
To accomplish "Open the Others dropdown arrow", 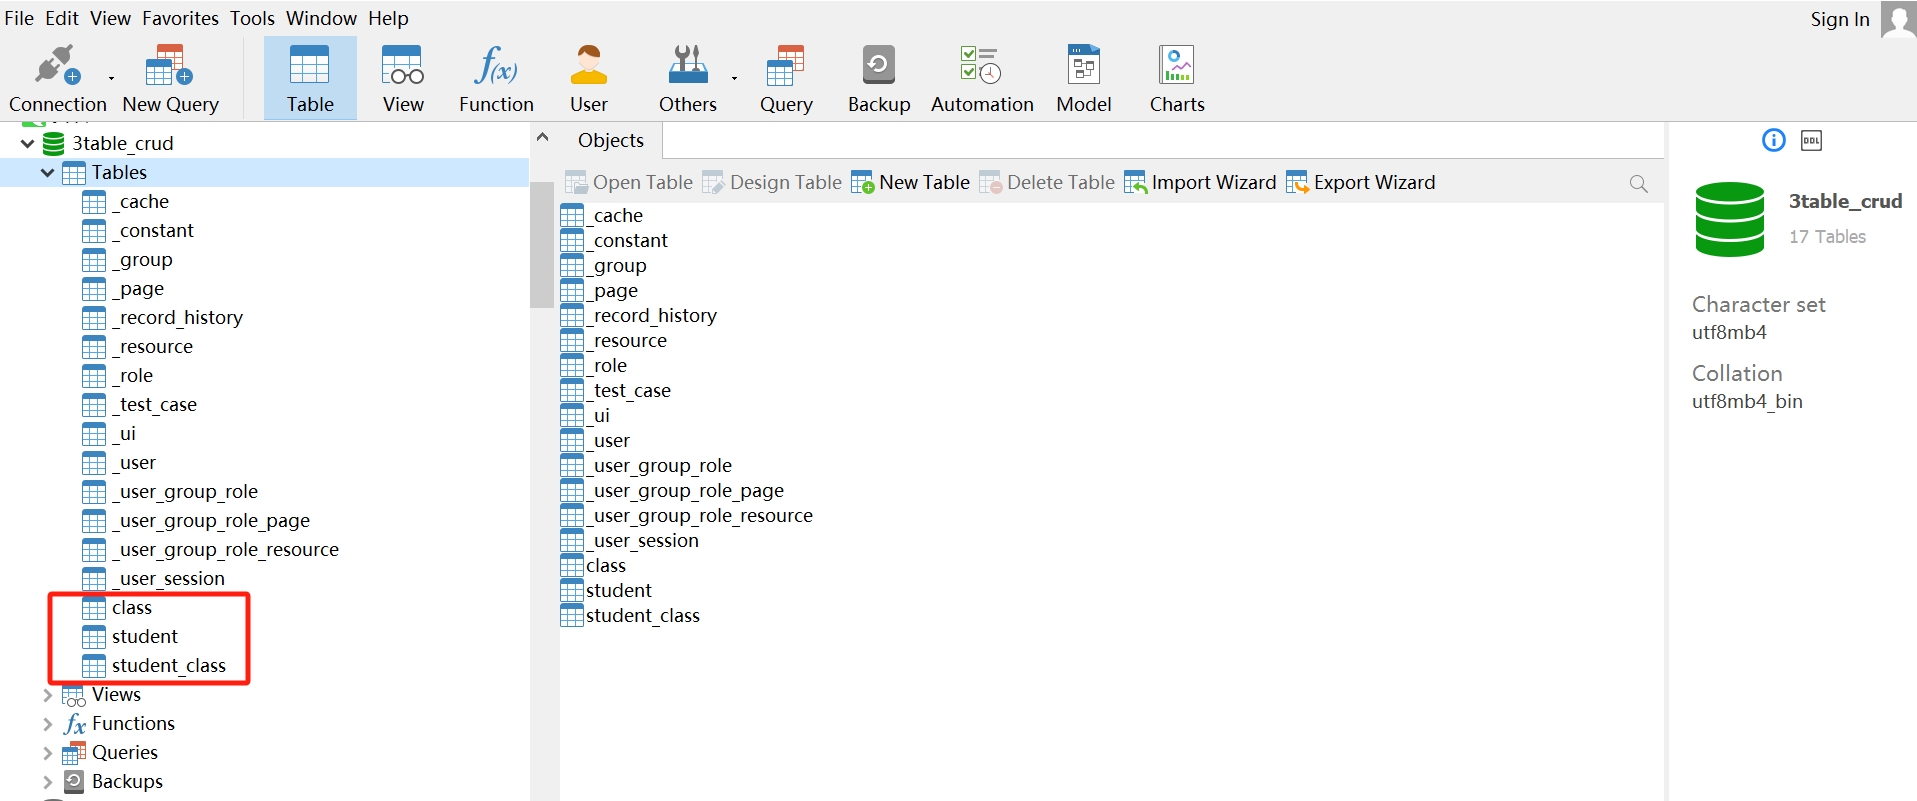I will point(734,78).
